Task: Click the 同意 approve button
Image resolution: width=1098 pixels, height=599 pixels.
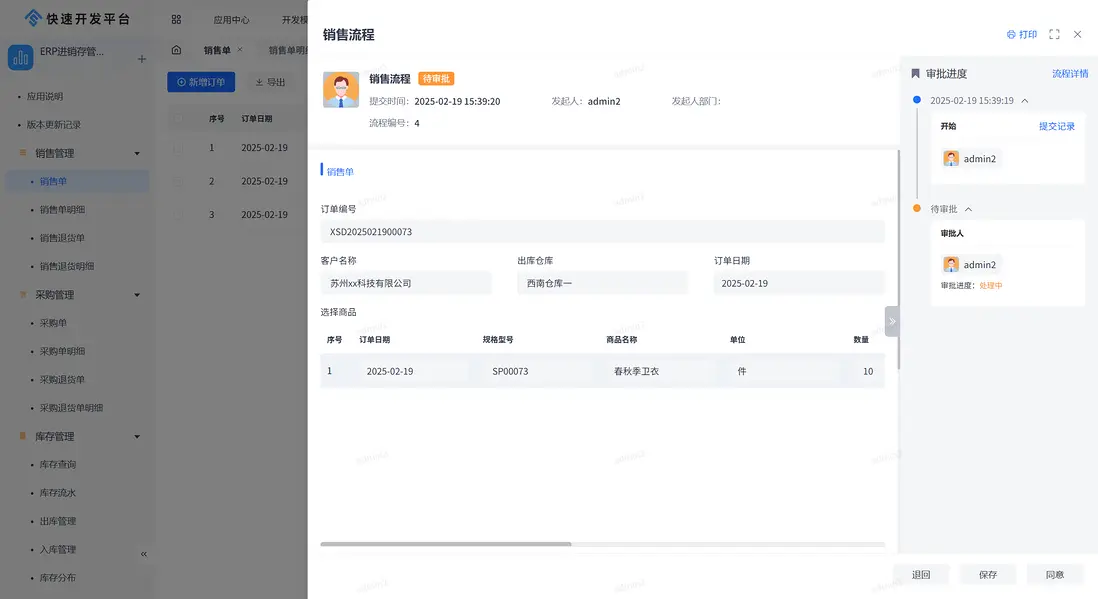Action: [1055, 574]
